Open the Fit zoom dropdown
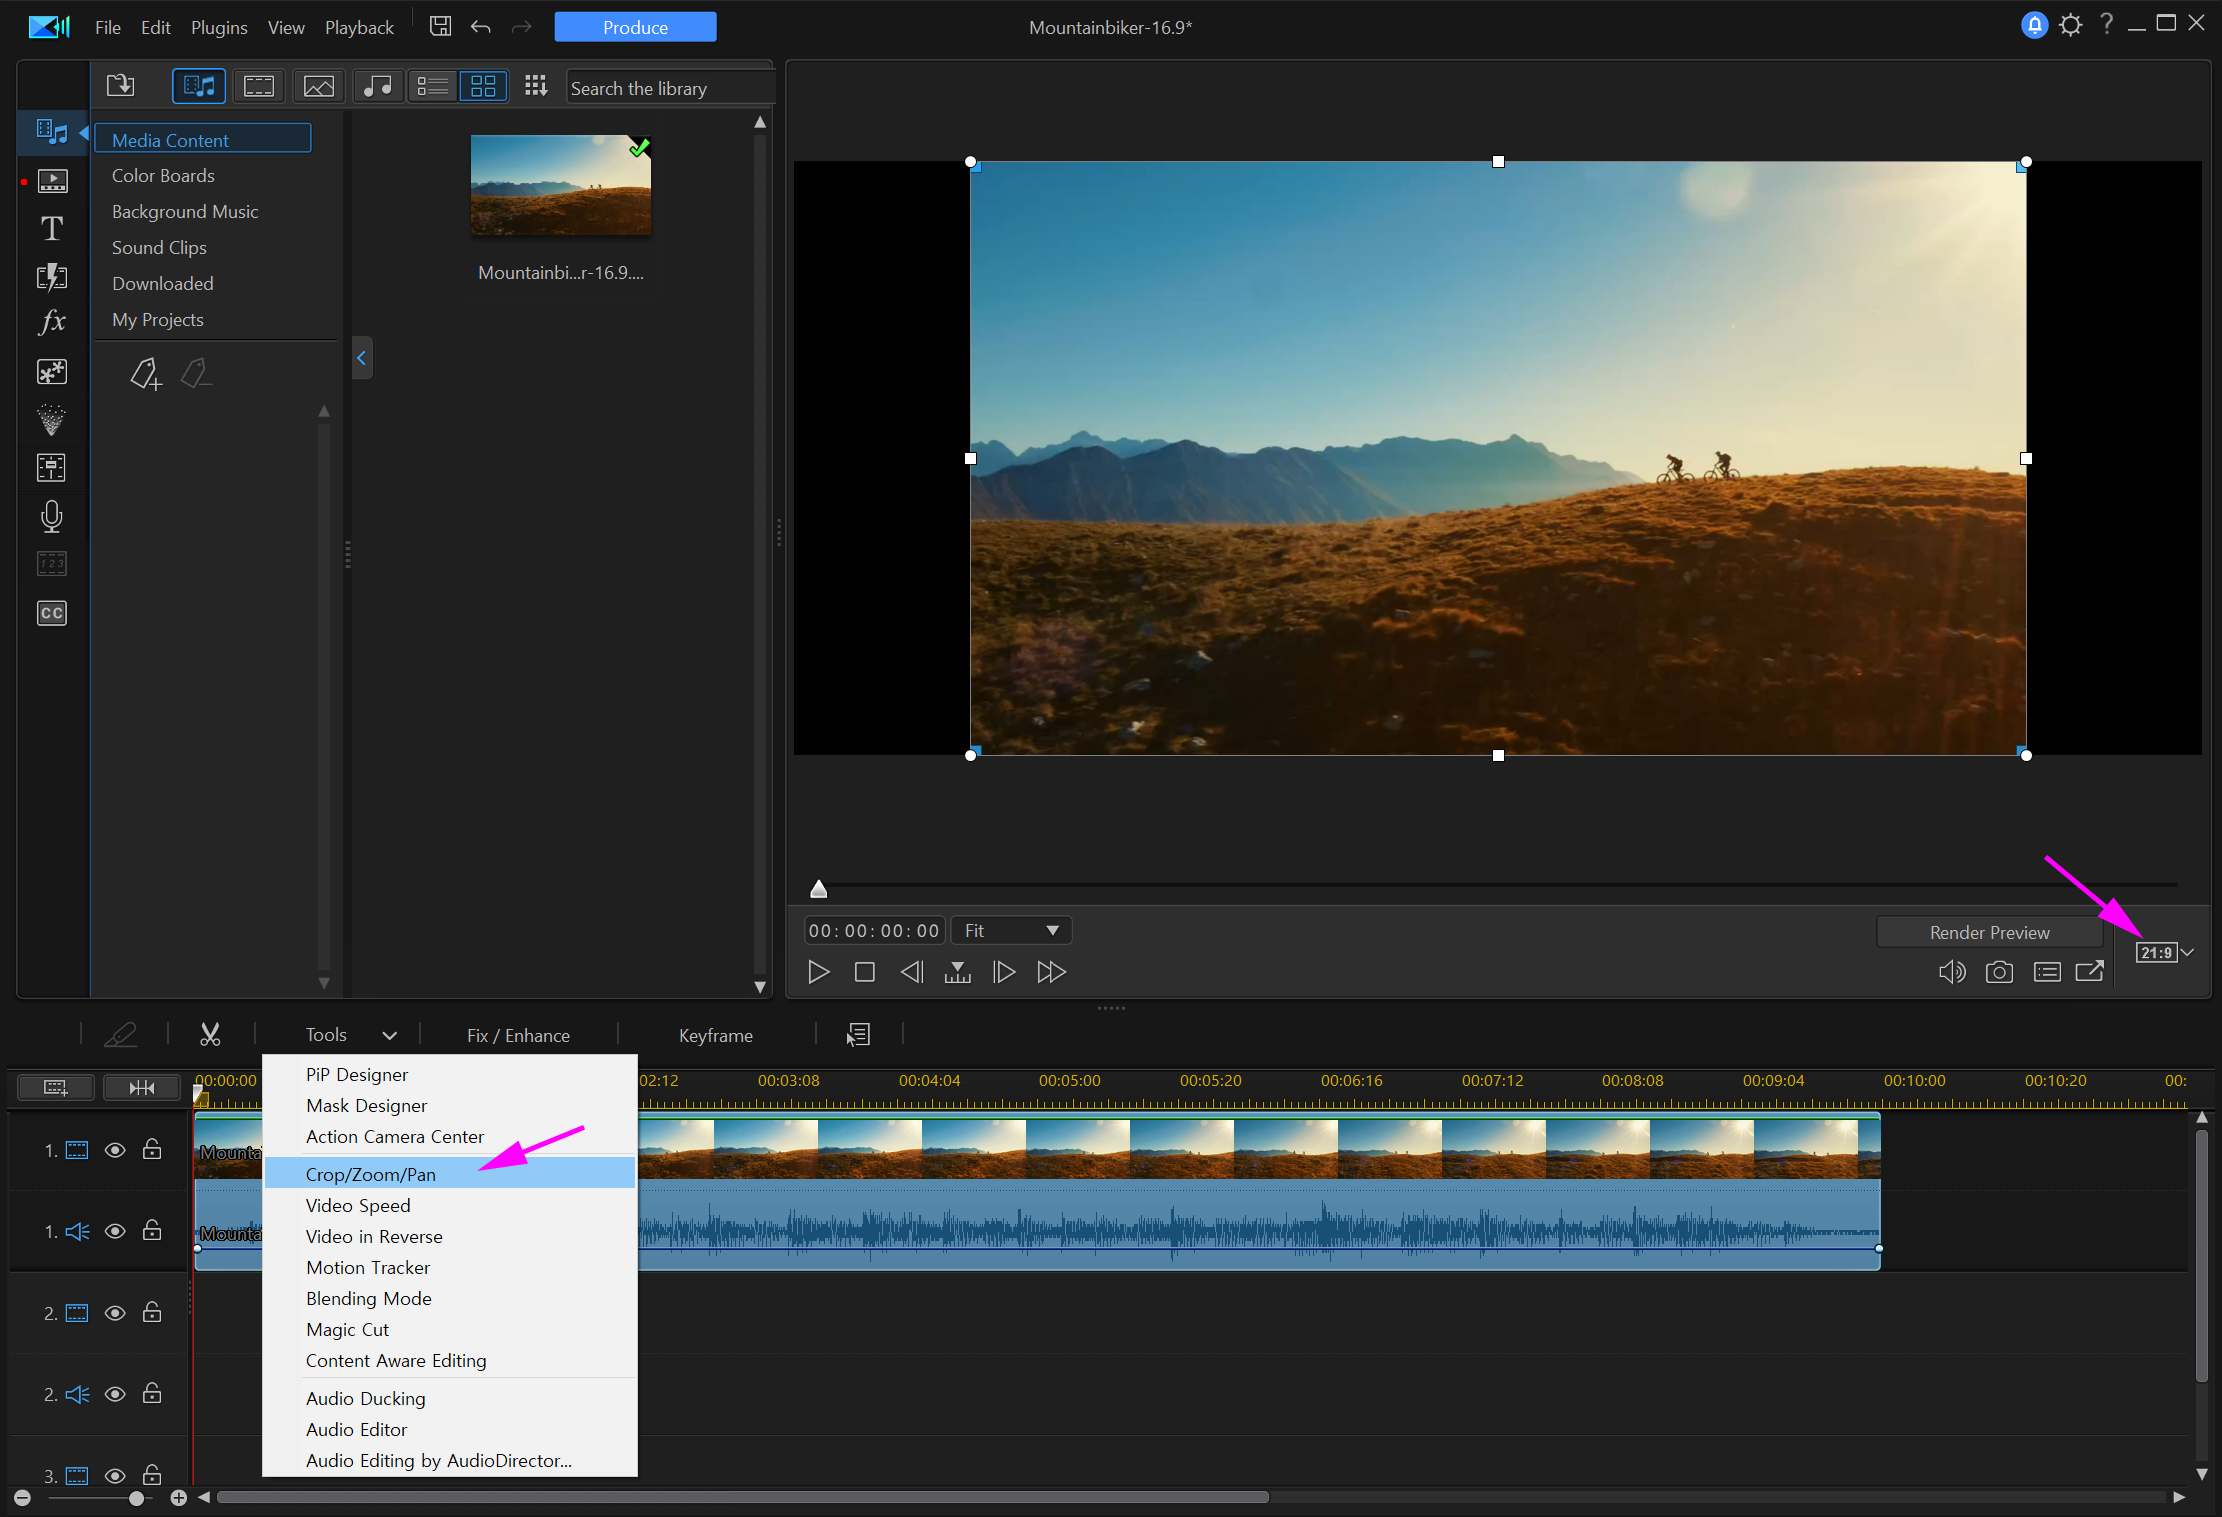The height and width of the screenshot is (1517, 2222). point(1011,931)
